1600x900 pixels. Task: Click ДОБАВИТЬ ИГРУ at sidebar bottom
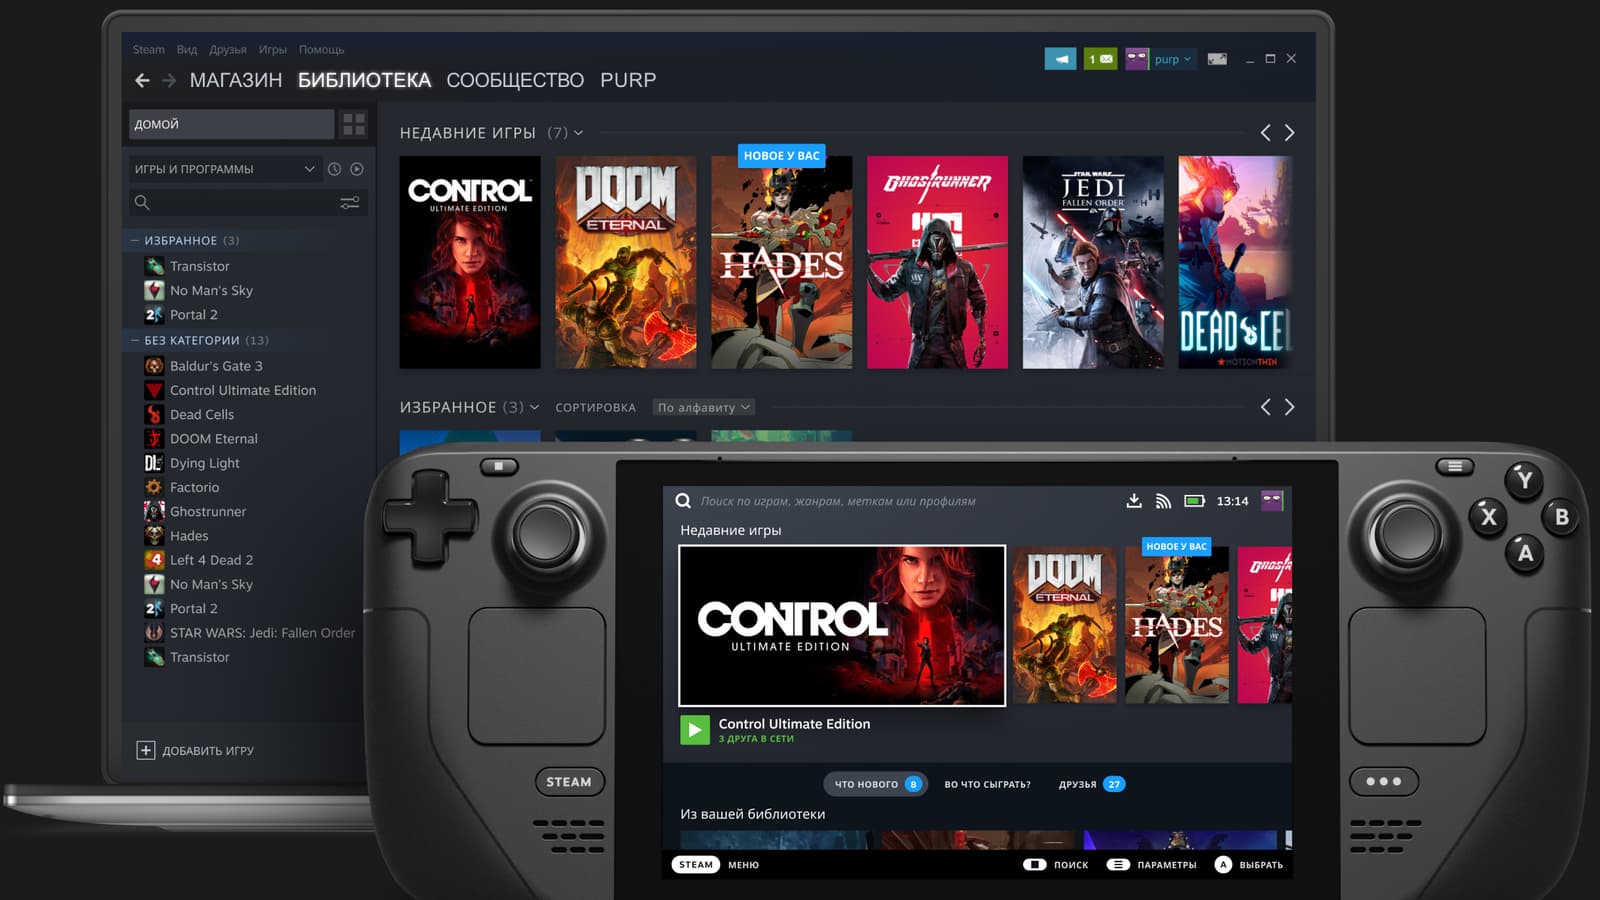[208, 751]
